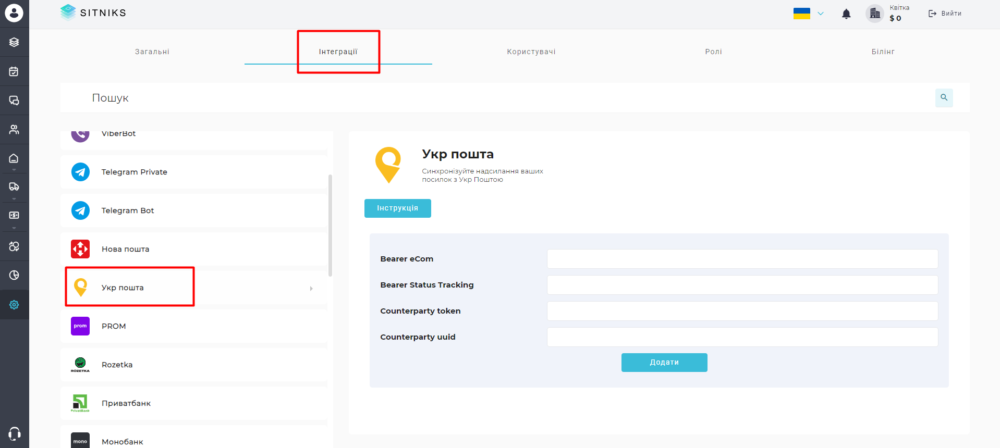The width and height of the screenshot is (1000, 448).
Task: Click the black Монобанк icon
Action: point(80,441)
